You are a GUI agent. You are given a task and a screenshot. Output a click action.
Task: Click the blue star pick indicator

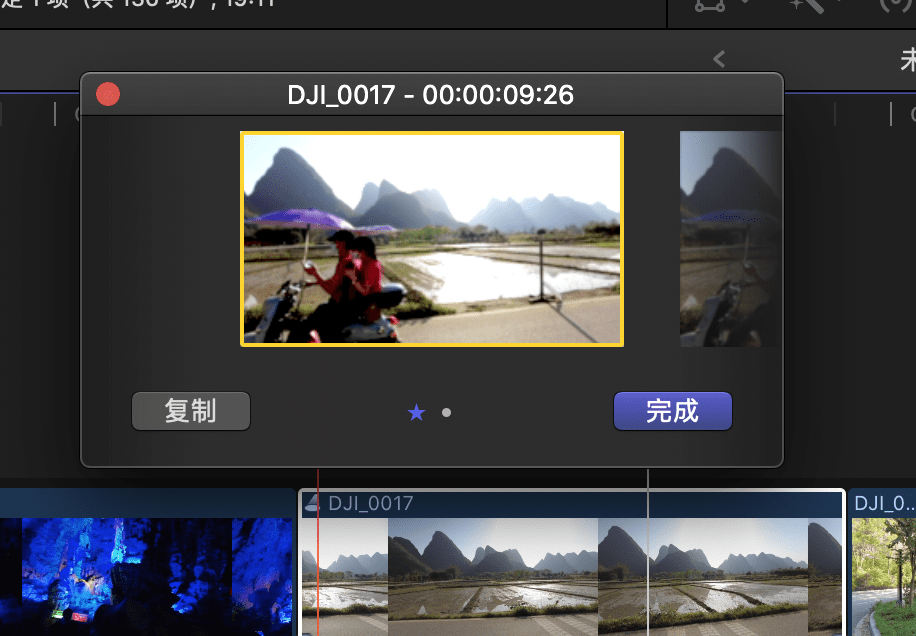pyautogui.click(x=417, y=412)
